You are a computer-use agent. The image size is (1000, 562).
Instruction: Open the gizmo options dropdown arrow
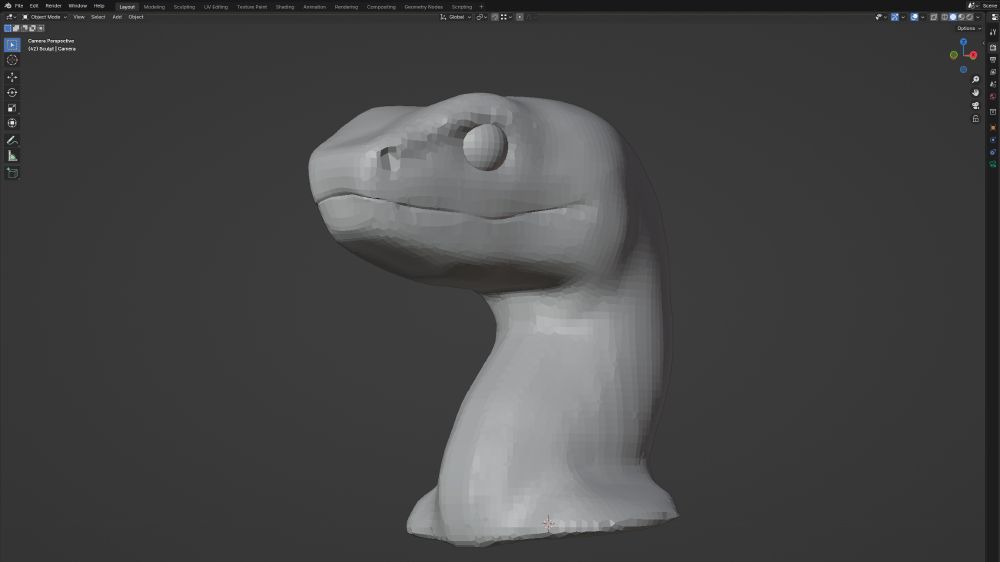903,17
